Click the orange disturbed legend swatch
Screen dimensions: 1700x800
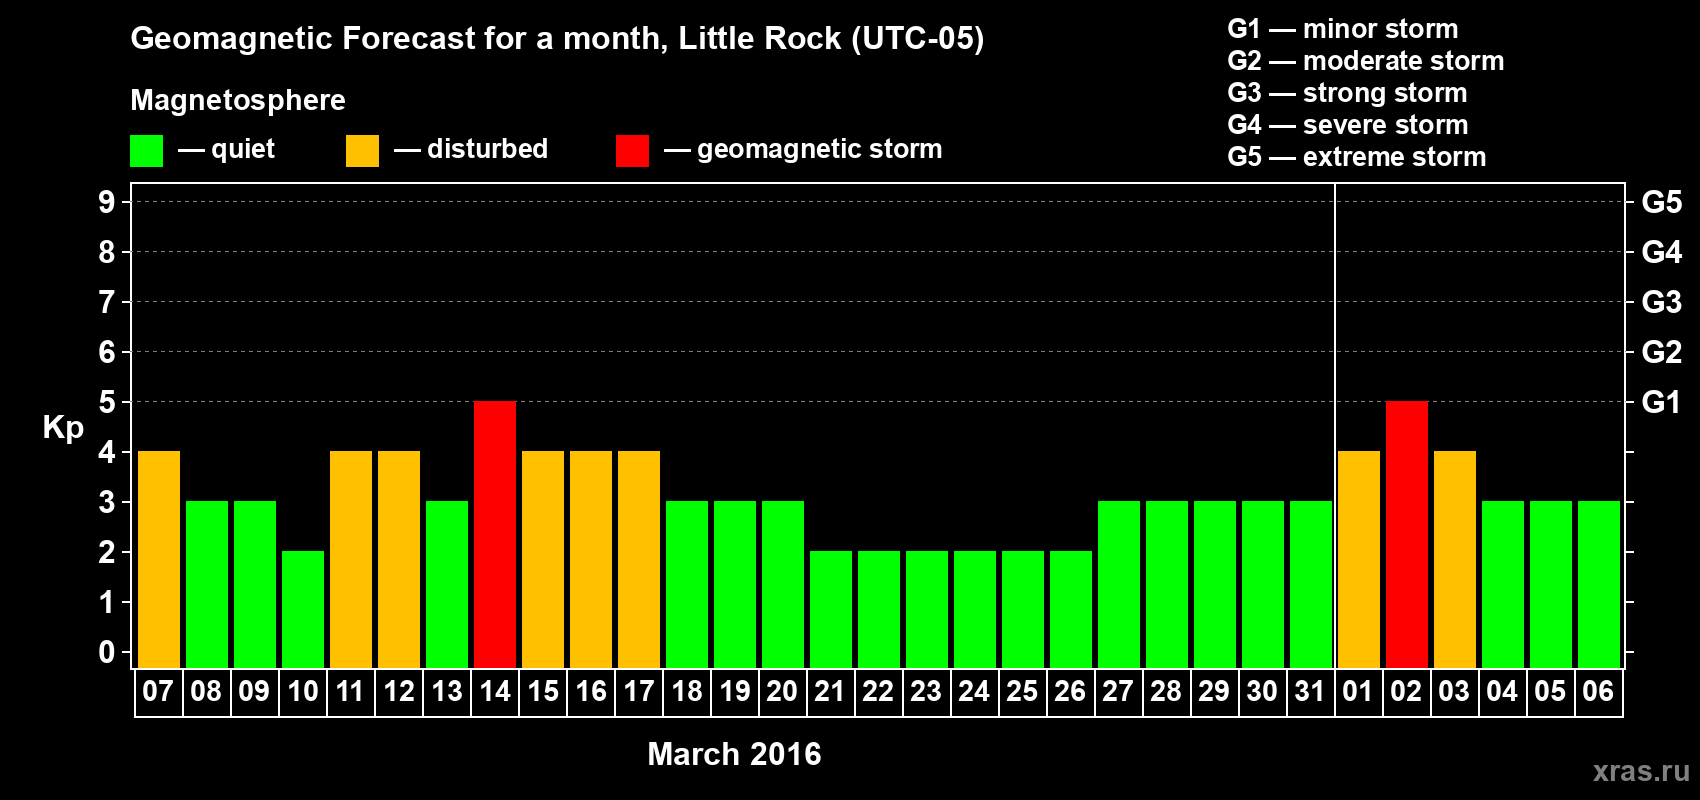coord(362,151)
